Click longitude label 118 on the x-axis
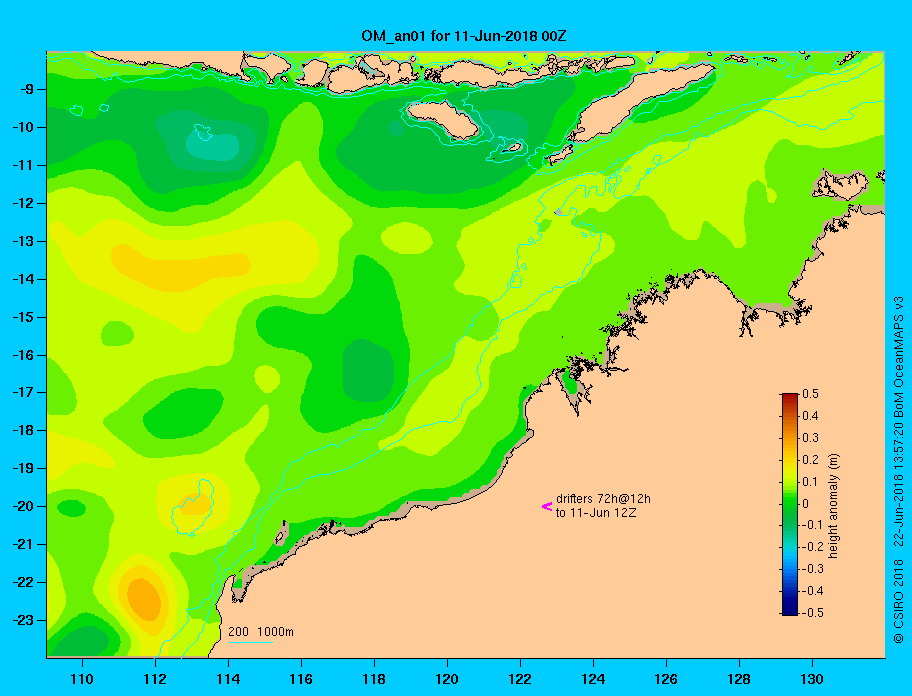Viewport: 912px width, 696px height. click(374, 679)
